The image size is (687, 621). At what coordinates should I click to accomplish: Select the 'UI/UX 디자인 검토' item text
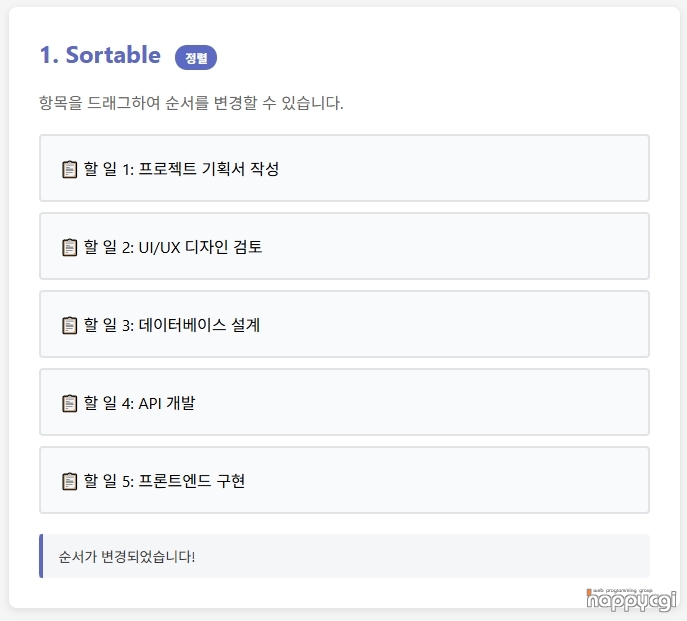(200, 247)
